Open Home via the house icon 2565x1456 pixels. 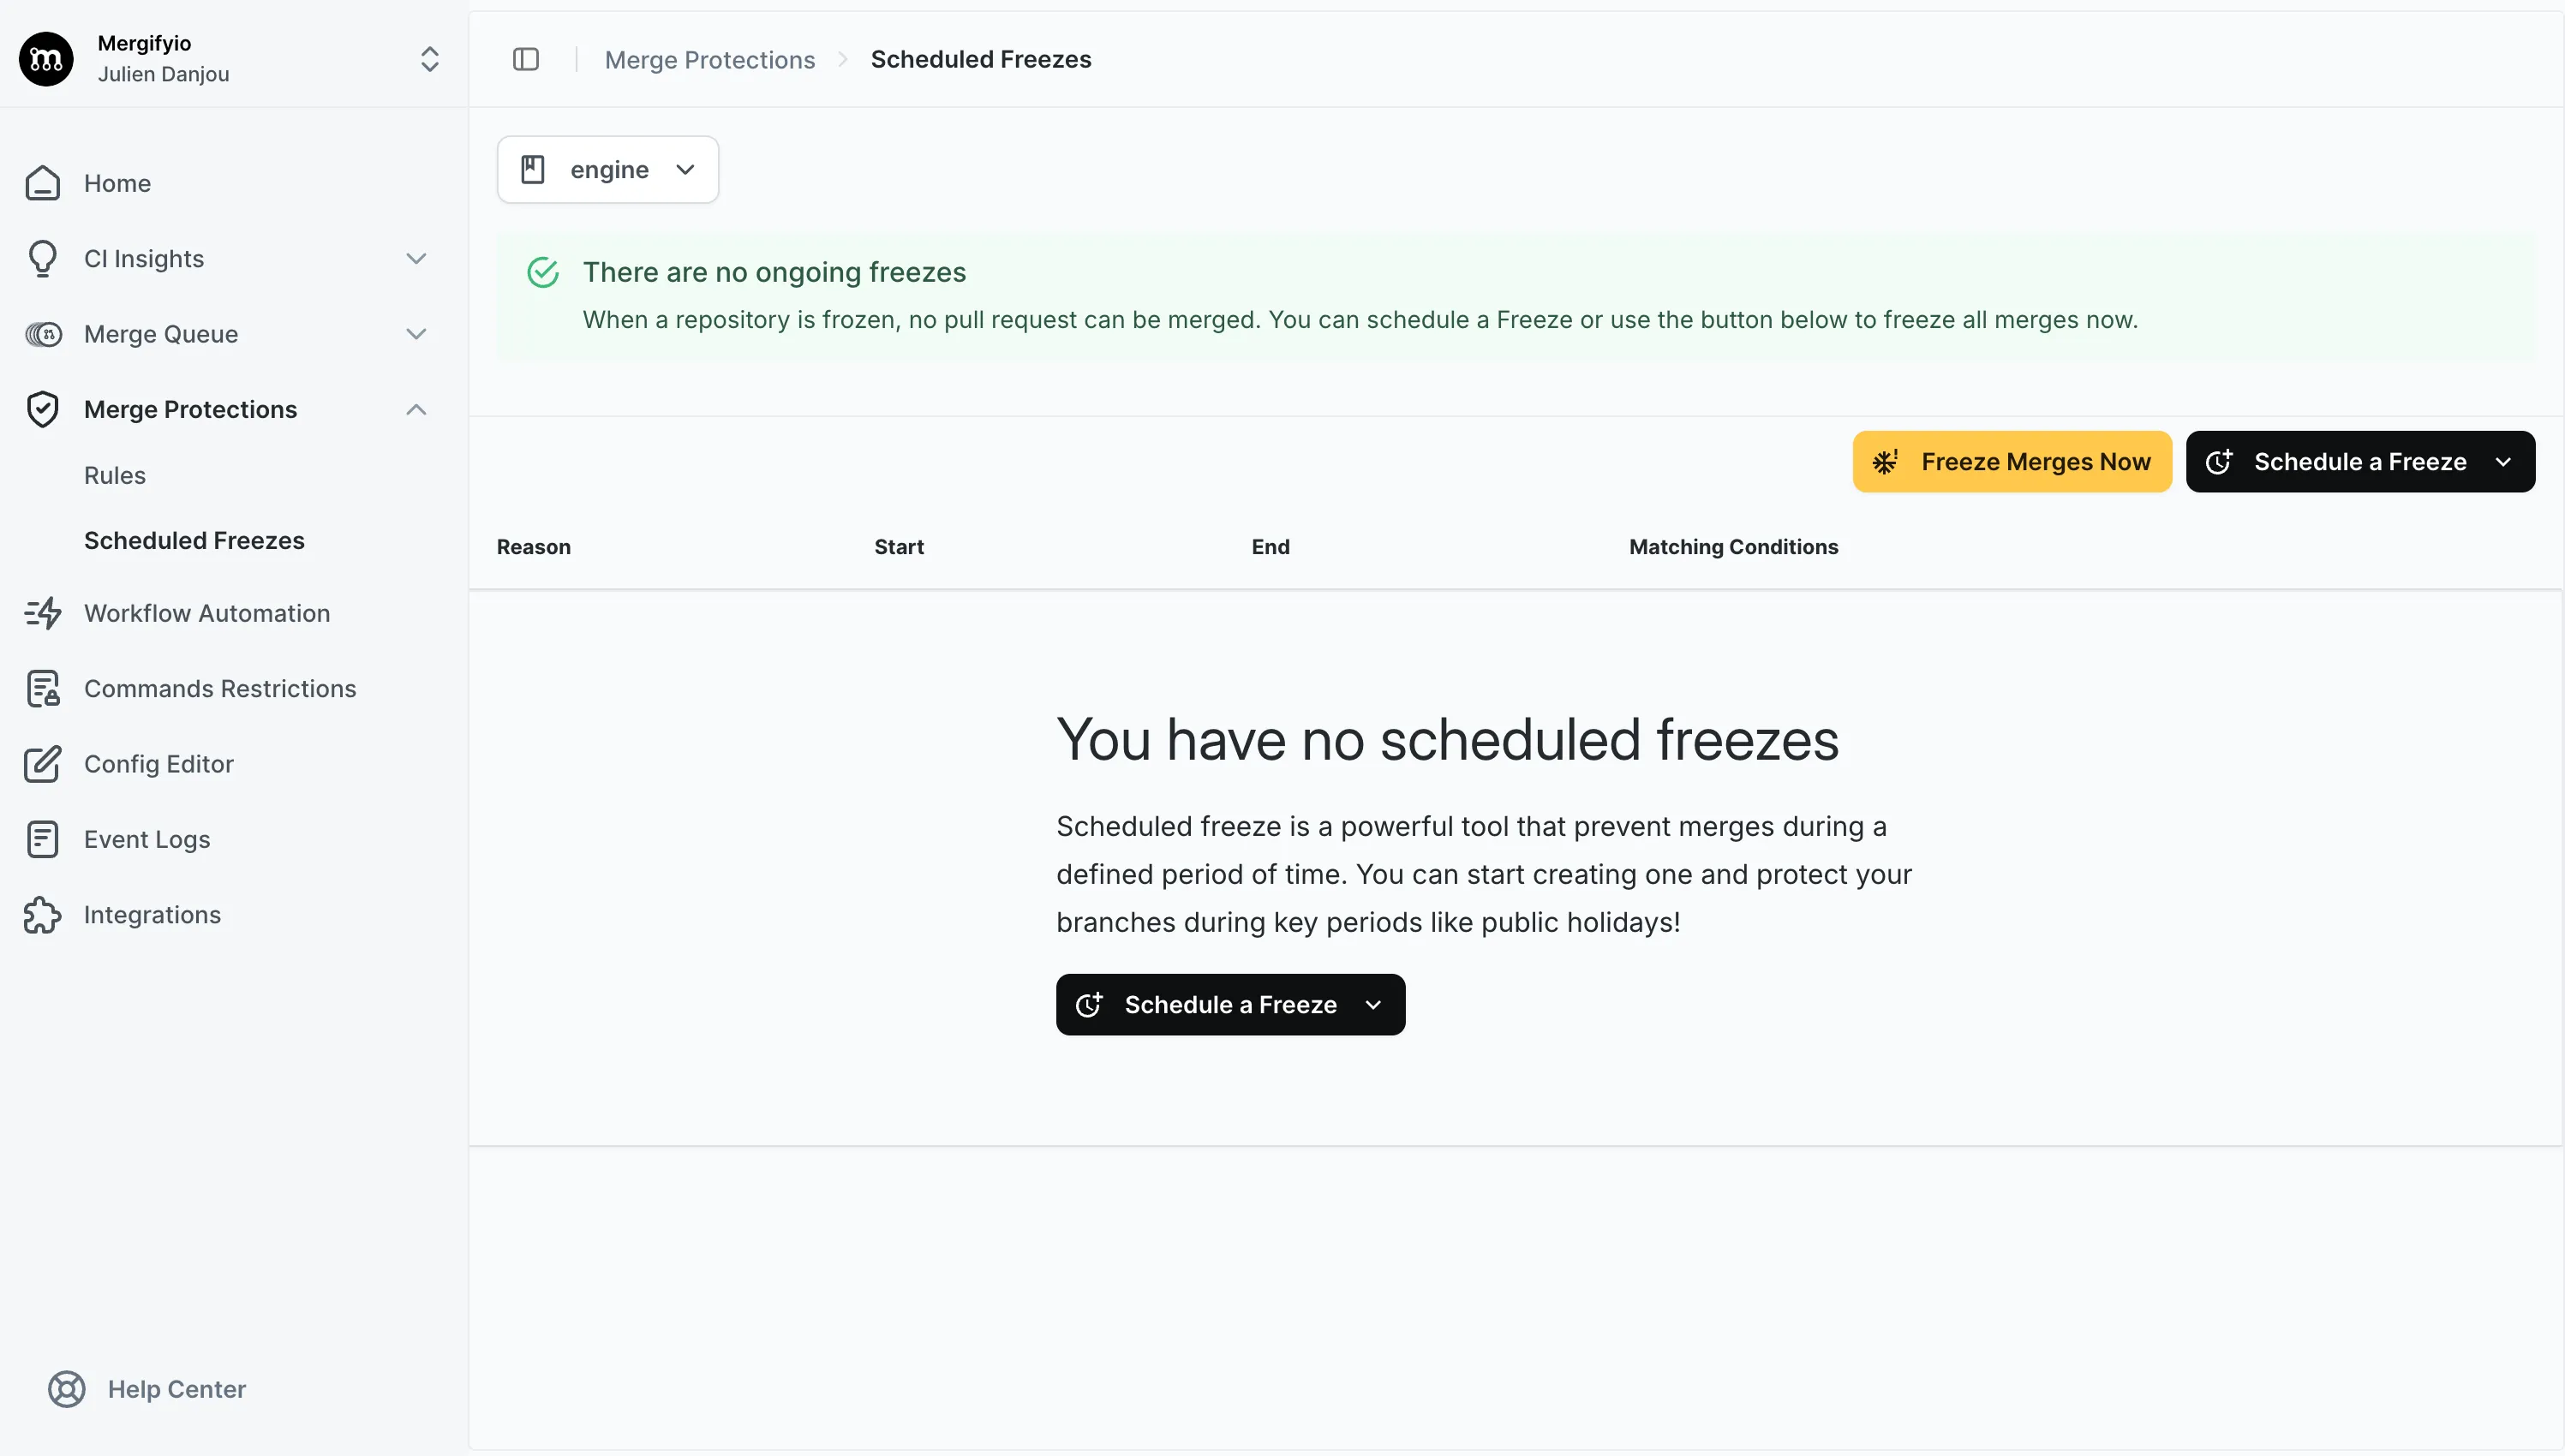tap(43, 183)
